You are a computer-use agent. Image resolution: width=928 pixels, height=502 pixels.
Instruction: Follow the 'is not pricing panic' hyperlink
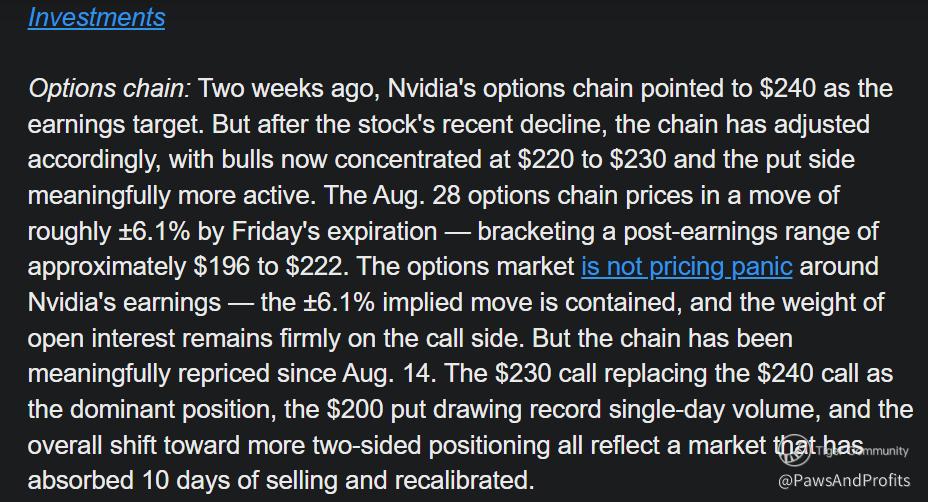pyautogui.click(x=687, y=266)
